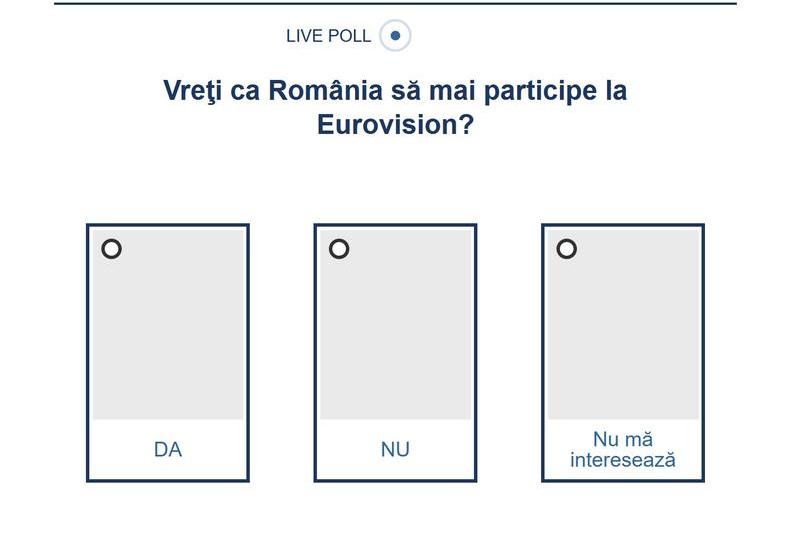Choose the NU radio button

[x=339, y=249]
